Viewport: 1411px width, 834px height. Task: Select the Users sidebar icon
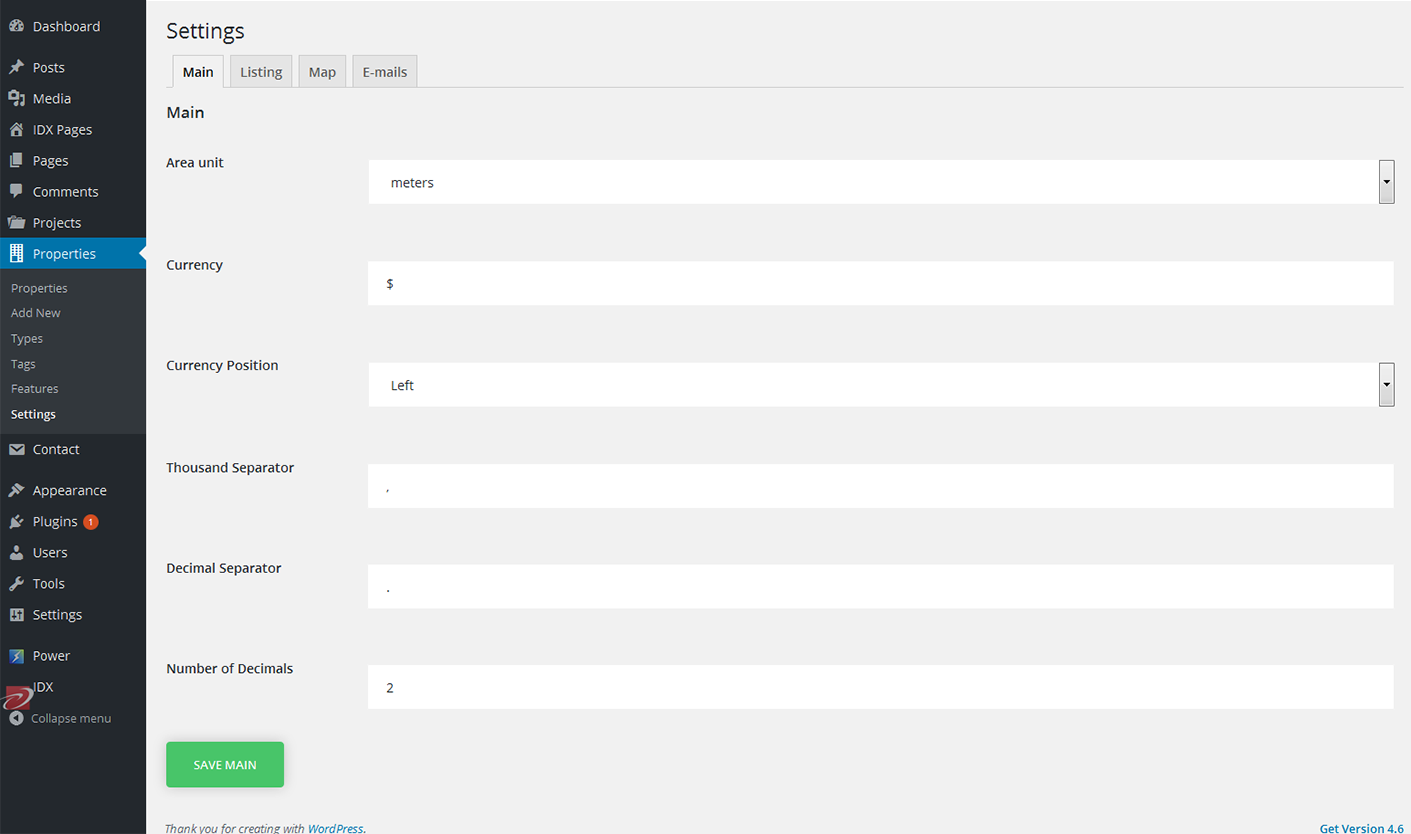pyautogui.click(x=17, y=552)
